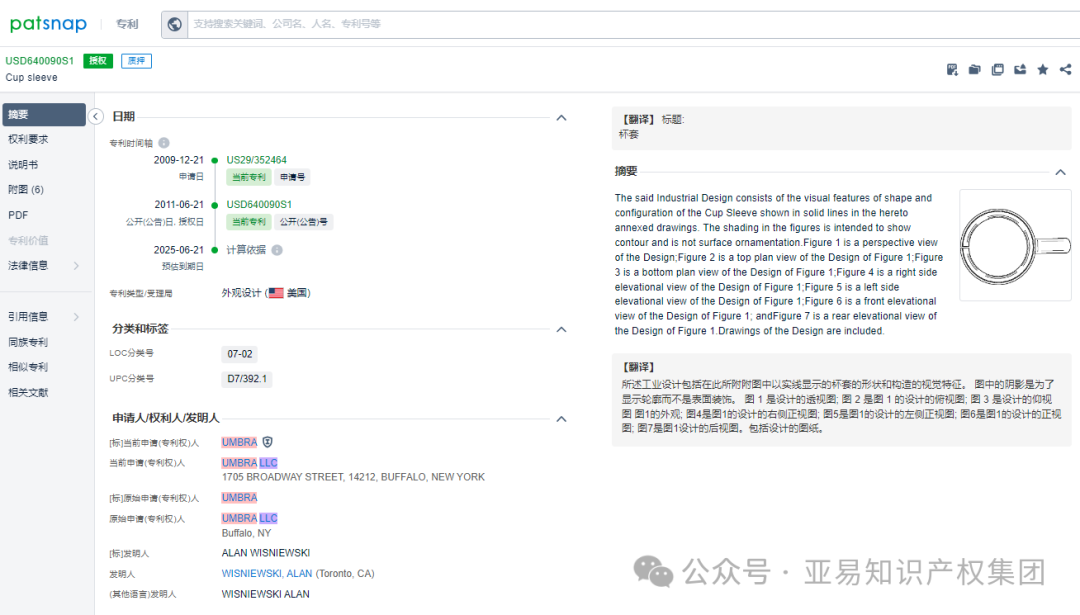Viewport: 1080px width, 615px height.
Task: Favorite this patent with the star icon
Action: (1043, 70)
